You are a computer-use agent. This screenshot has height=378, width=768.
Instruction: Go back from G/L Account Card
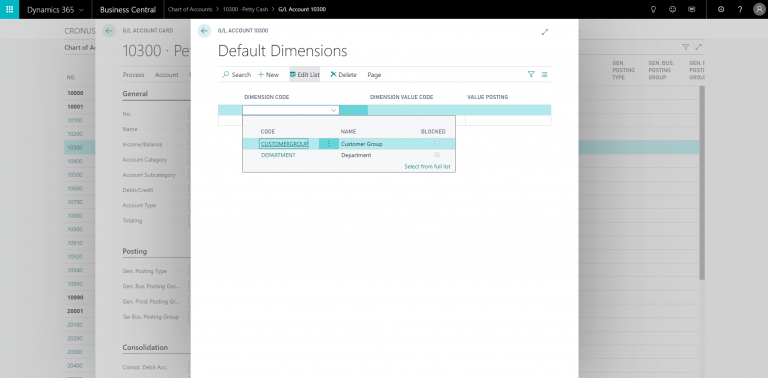109,31
